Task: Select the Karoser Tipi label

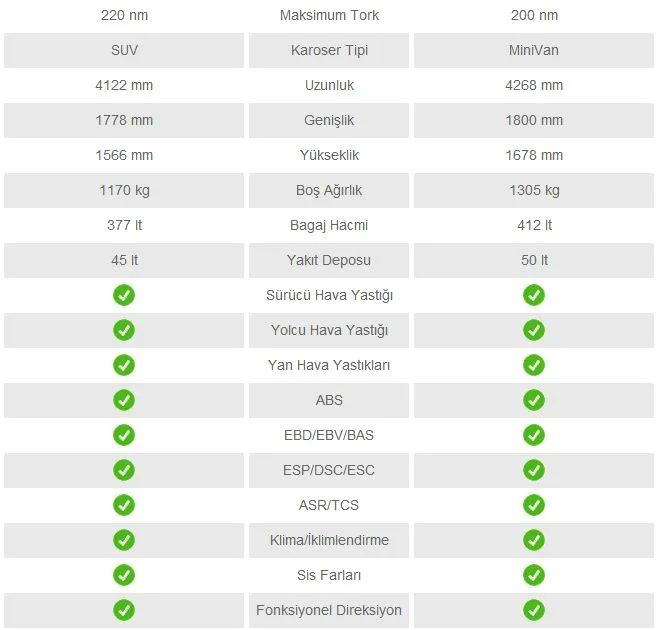Action: (329, 50)
